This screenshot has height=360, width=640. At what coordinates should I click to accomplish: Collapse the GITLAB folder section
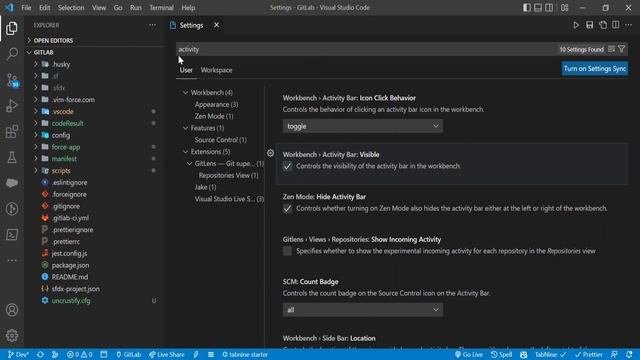(95, 52)
